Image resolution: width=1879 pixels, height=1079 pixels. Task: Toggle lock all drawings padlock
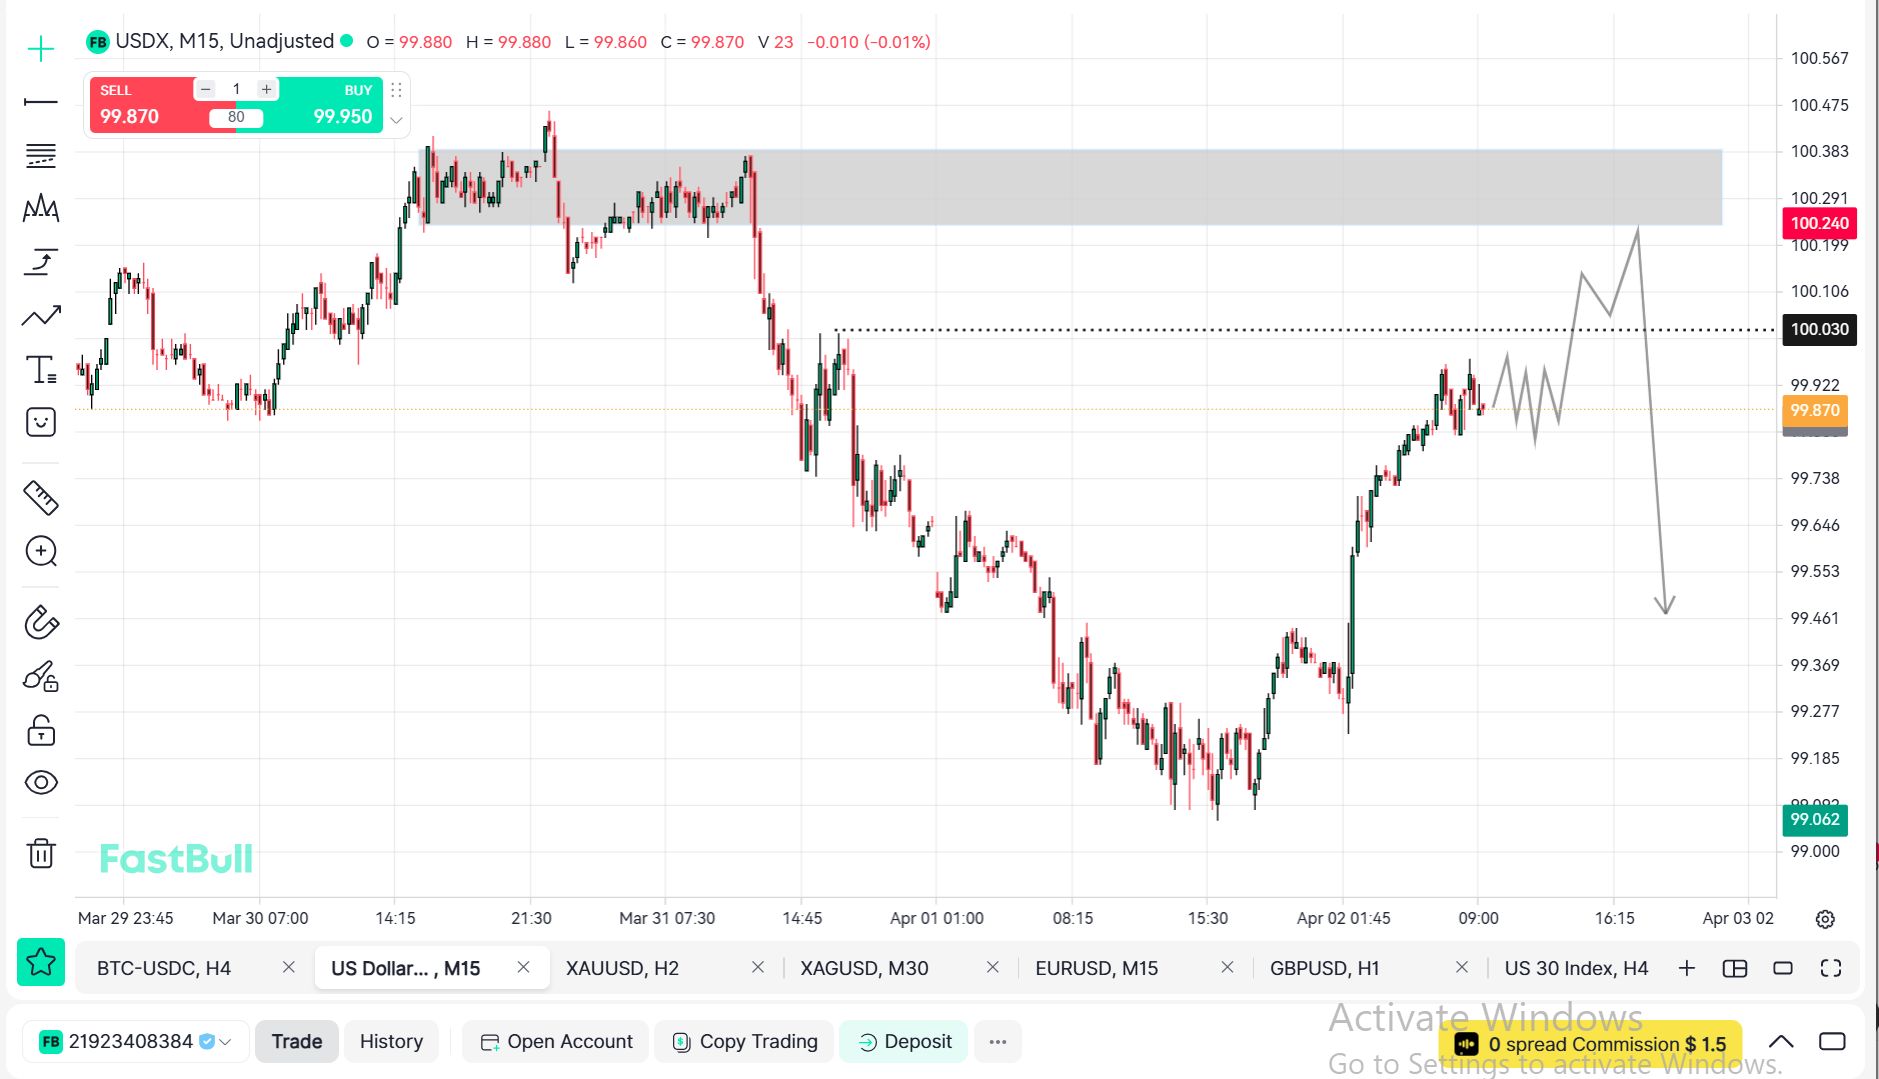pos(41,730)
